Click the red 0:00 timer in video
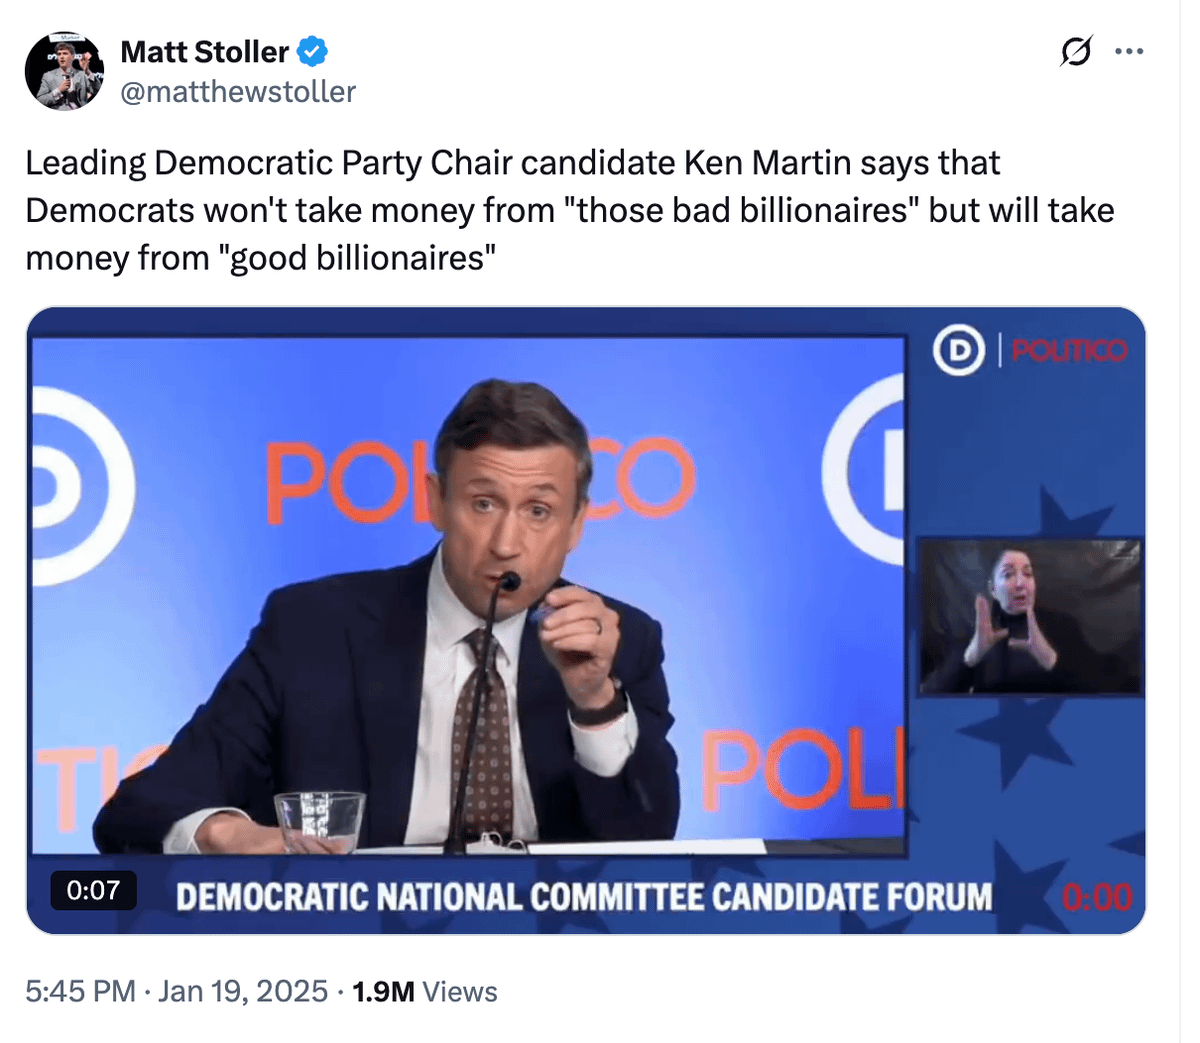 pyautogui.click(x=1096, y=897)
